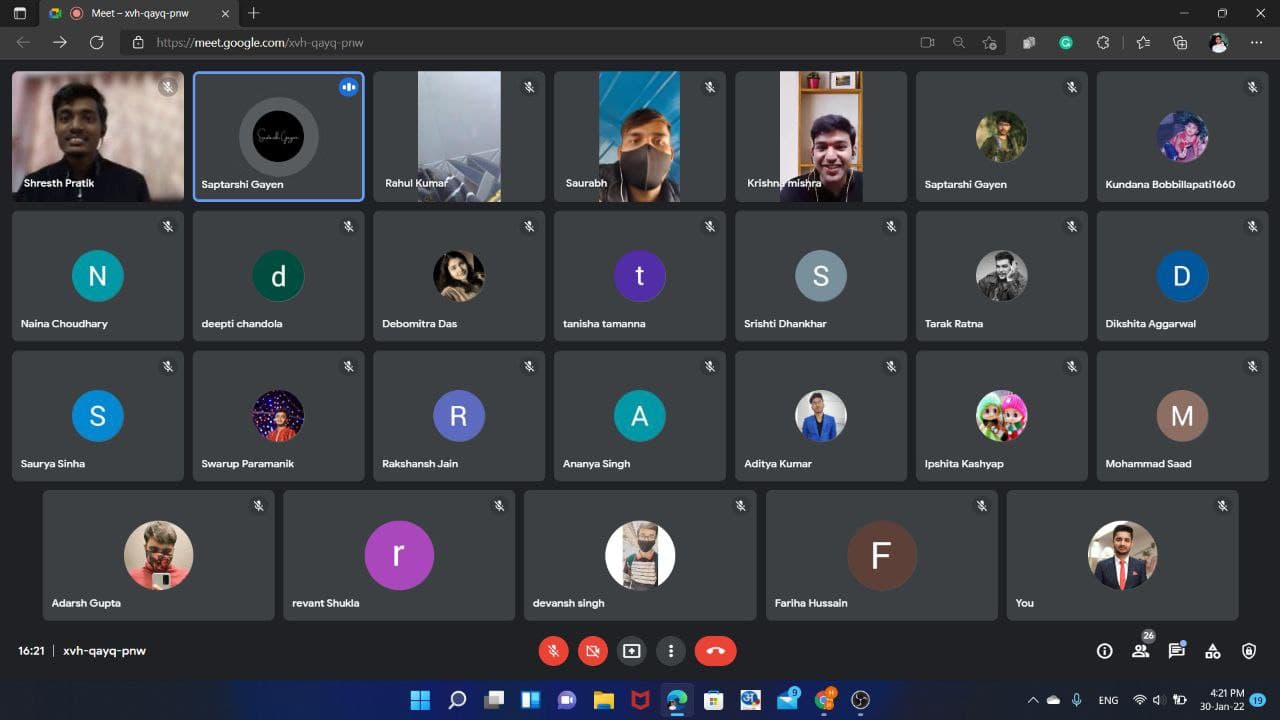Close the Meet browser tab
Viewport: 1280px width, 720px height.
[x=225, y=13]
